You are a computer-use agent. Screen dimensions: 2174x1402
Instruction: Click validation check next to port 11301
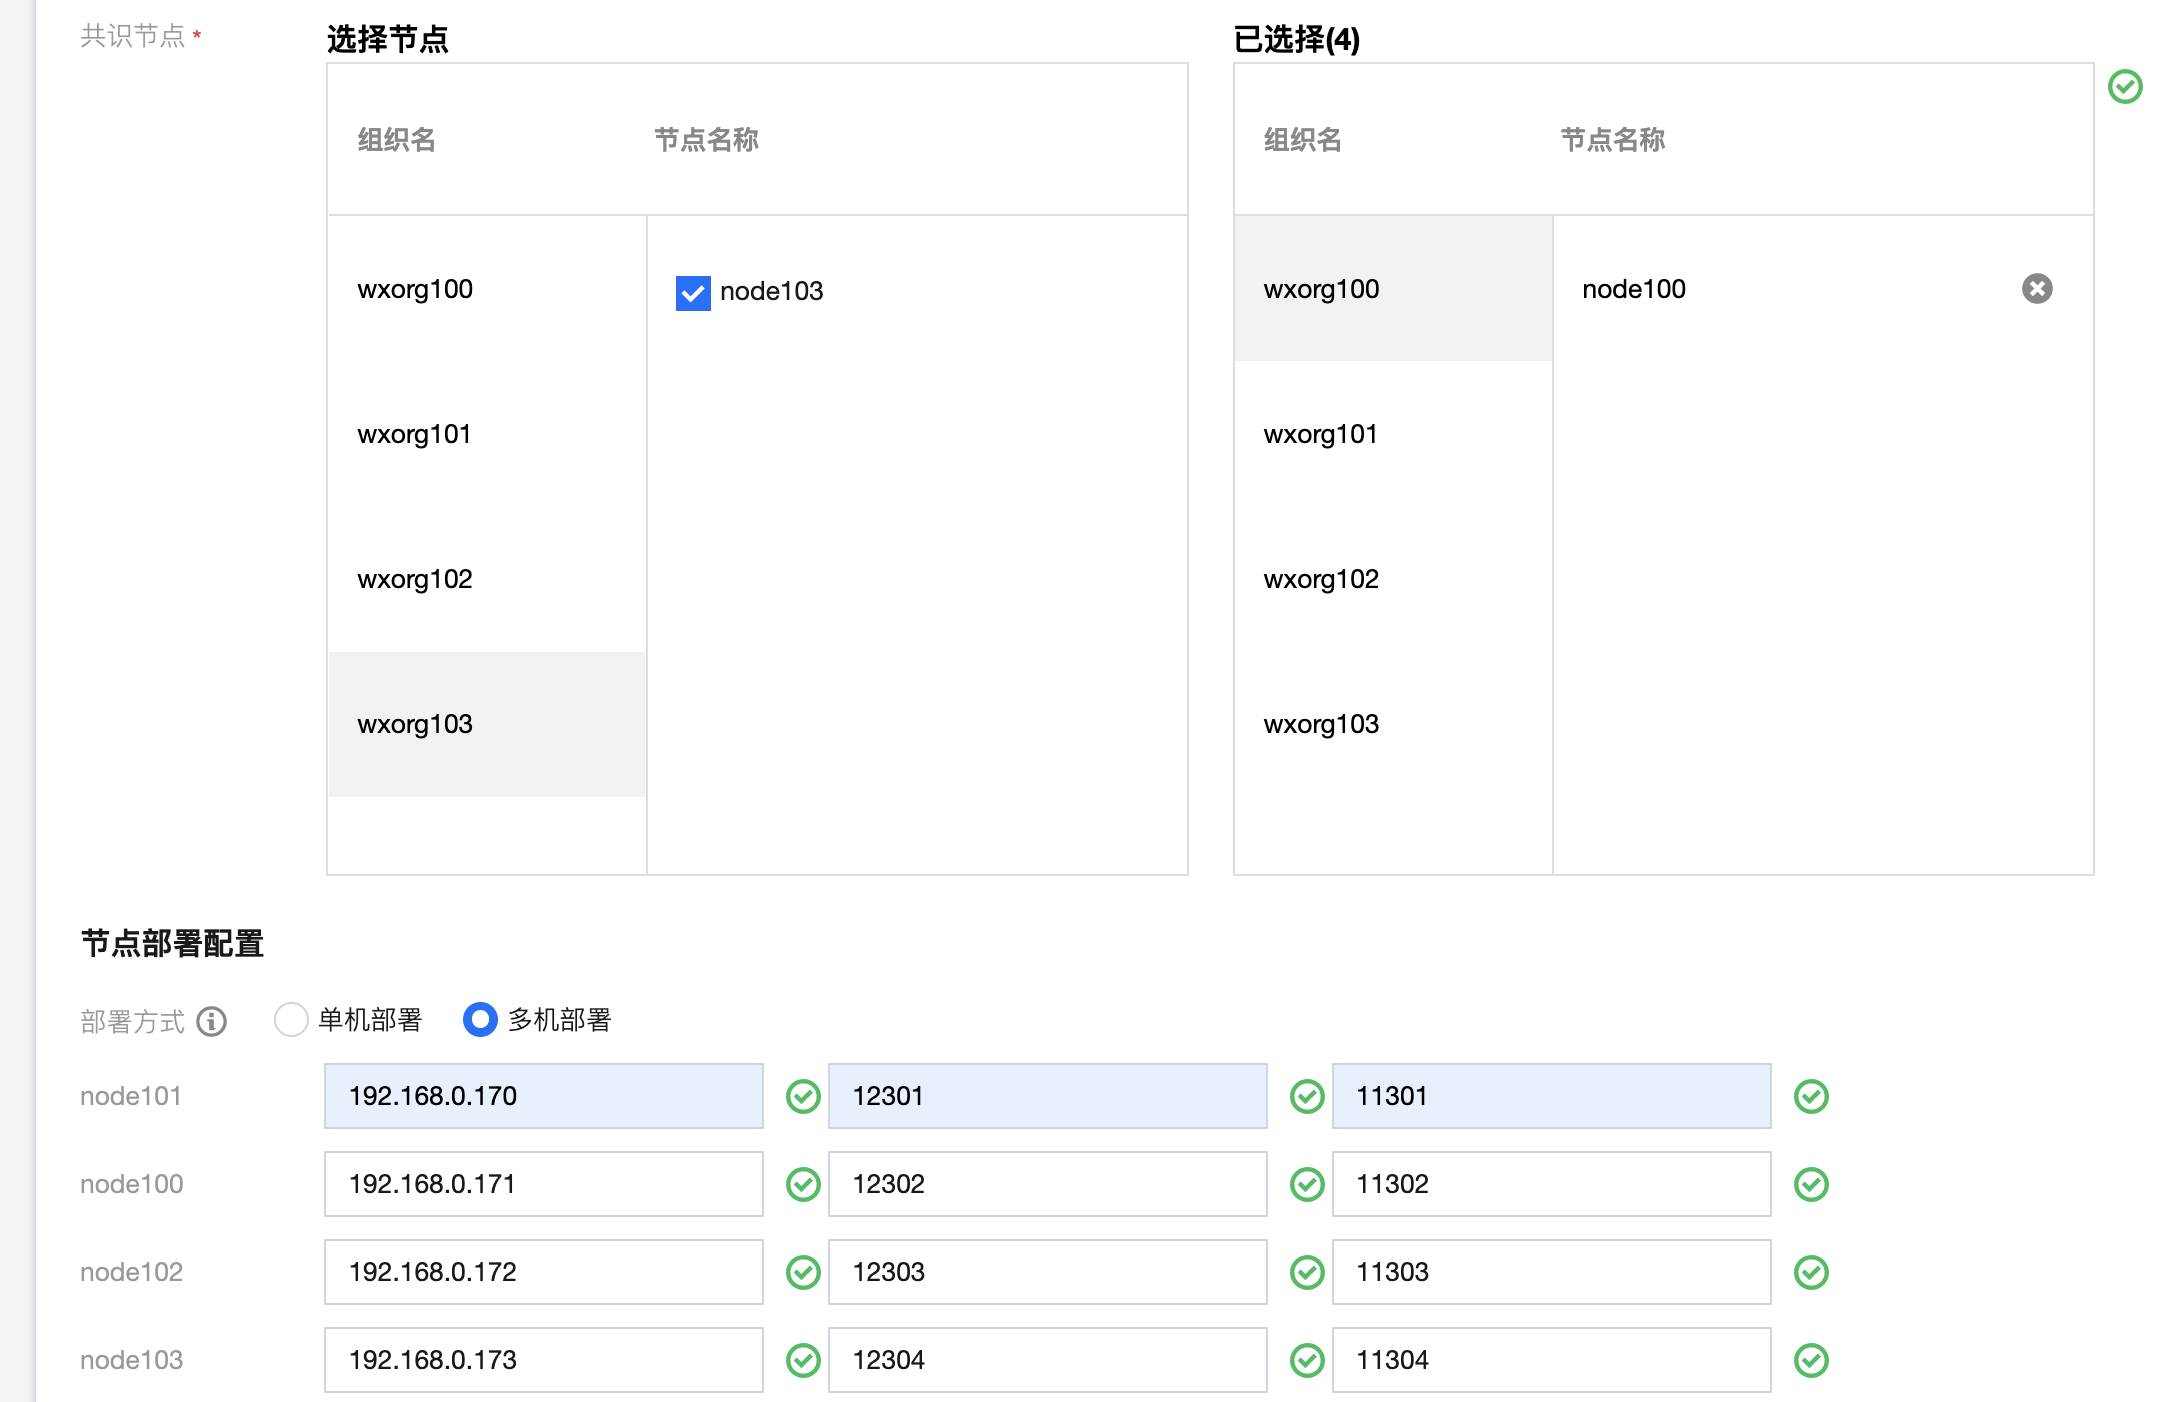point(1810,1096)
